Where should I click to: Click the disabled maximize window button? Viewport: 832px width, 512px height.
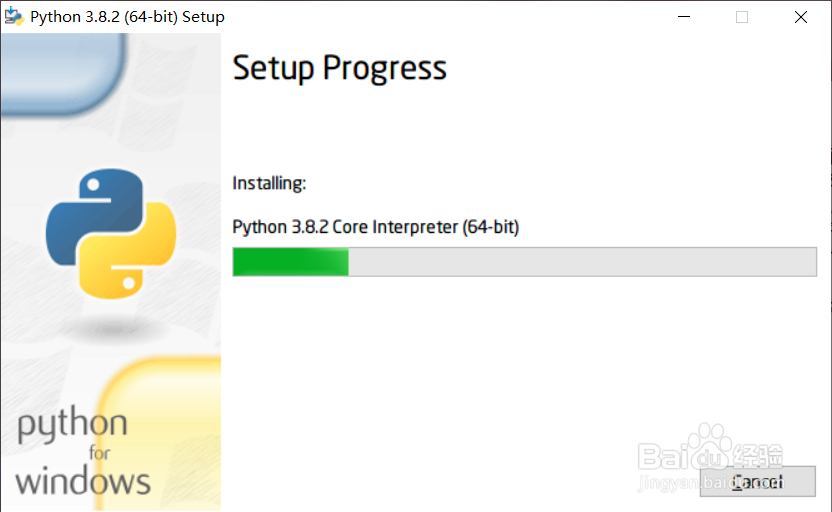742,17
